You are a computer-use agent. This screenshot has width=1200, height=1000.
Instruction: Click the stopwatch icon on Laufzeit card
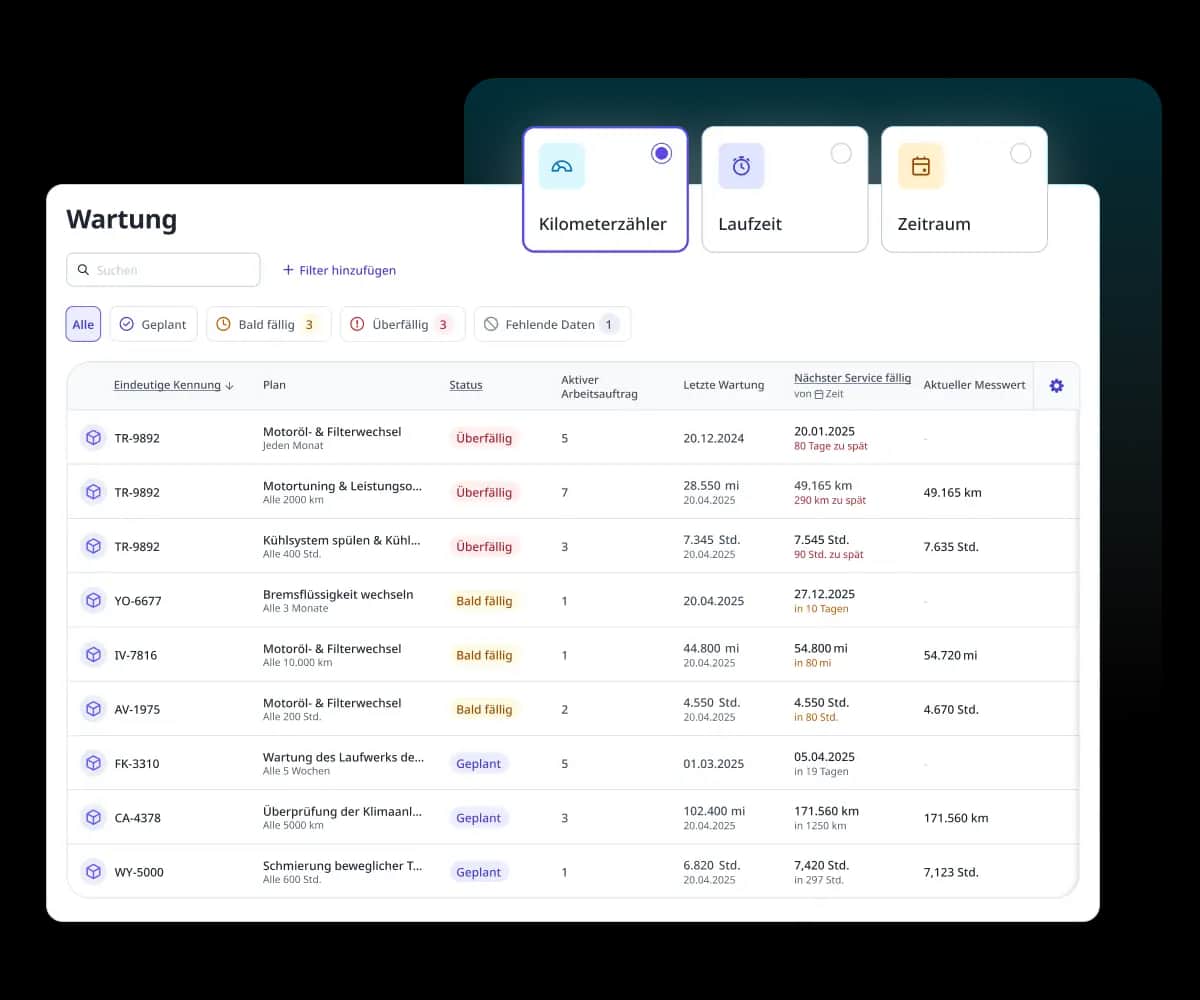741,166
